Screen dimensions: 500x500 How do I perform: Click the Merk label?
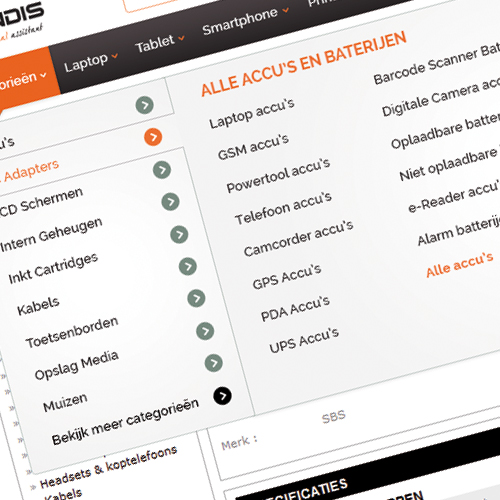[x=239, y=443]
